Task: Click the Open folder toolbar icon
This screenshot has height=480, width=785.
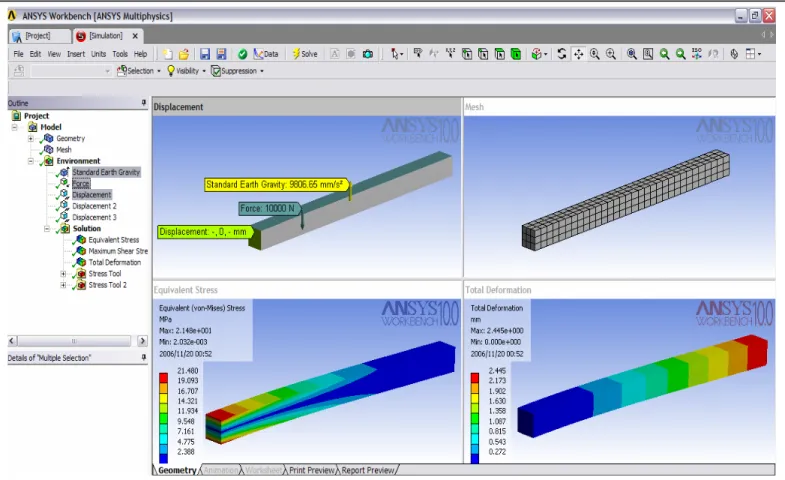Action: click(184, 54)
